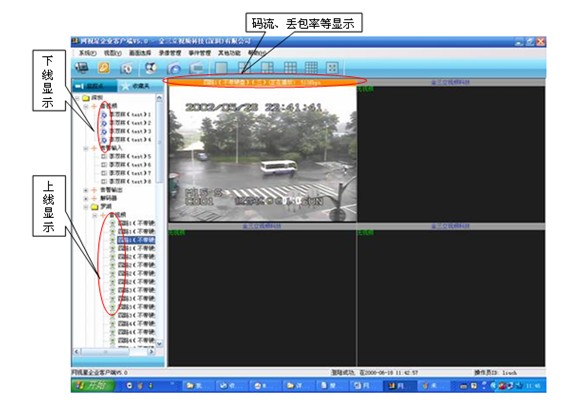The width and height of the screenshot is (582, 407).
Task: Switch to single-window view layout
Action: 221,68
